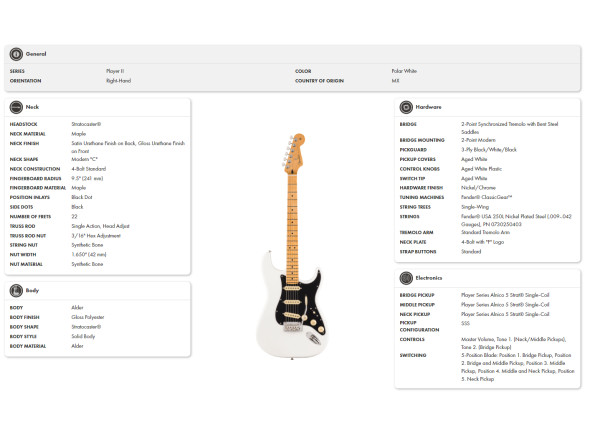
Task: Click the STRING NUT label
Action: point(24,245)
